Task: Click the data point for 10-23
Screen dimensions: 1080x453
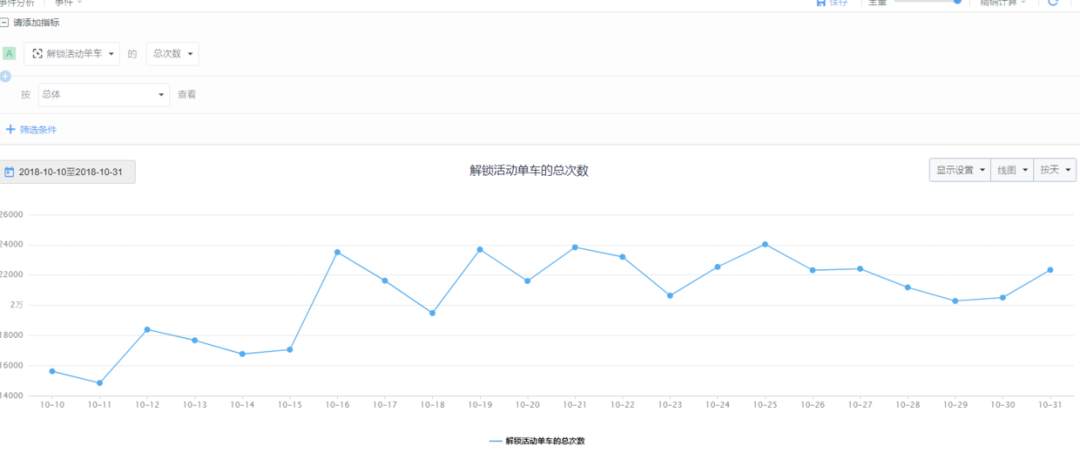Action: pos(670,295)
